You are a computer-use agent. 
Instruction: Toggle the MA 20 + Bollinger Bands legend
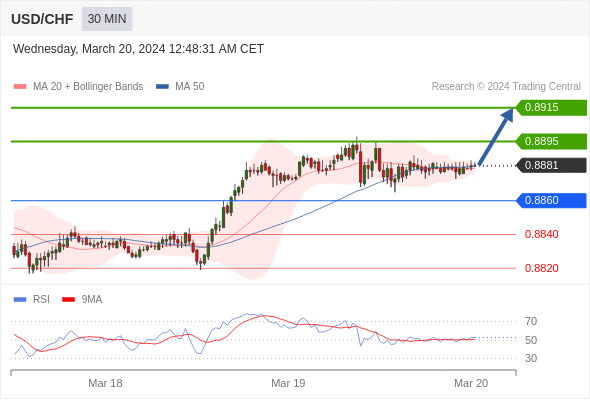pyautogui.click(x=78, y=87)
